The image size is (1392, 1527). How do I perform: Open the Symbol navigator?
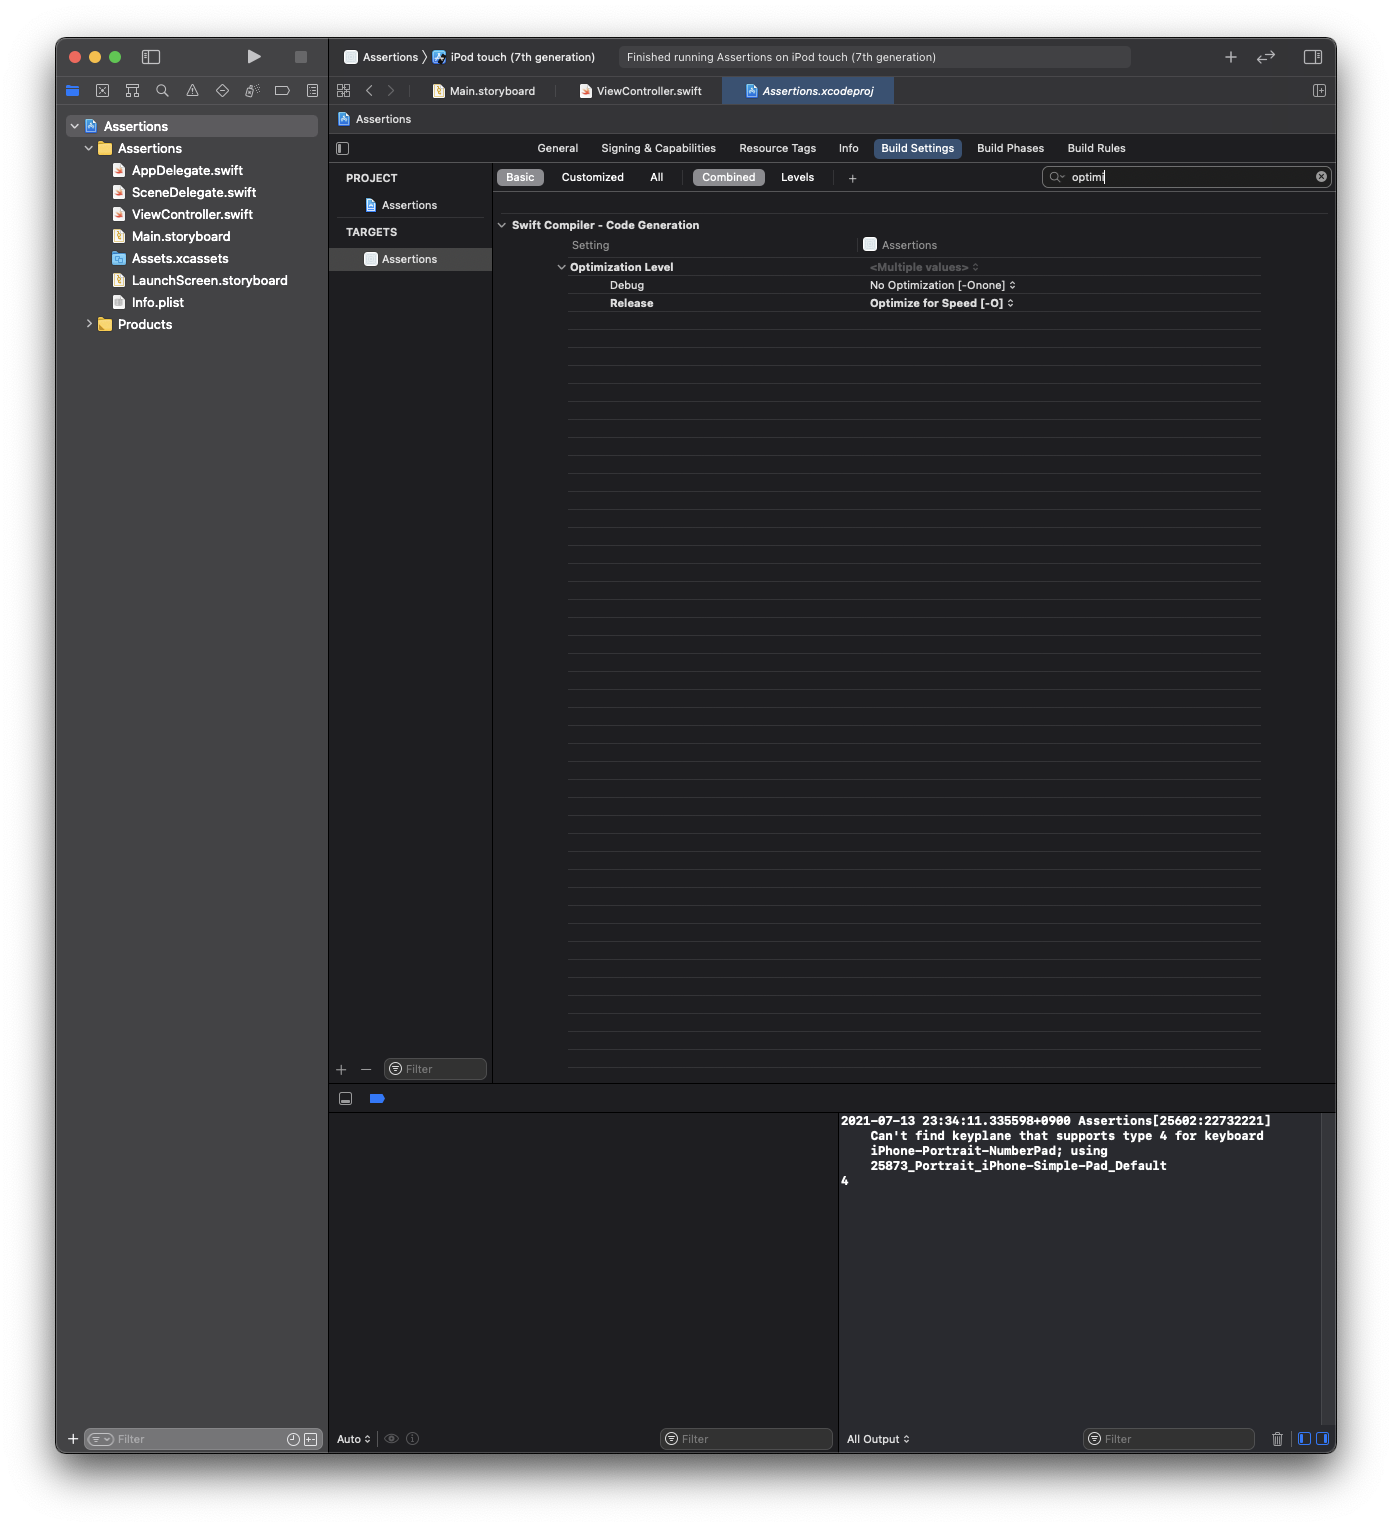click(132, 91)
